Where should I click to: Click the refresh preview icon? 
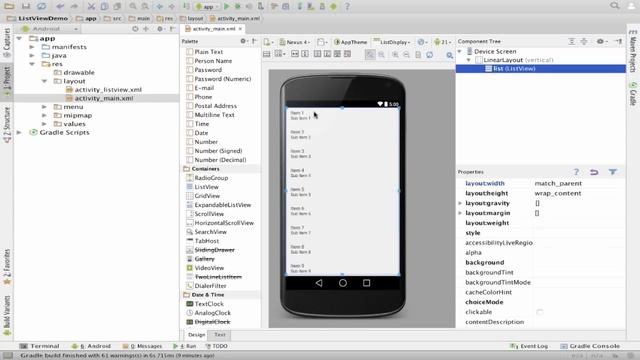429,54
